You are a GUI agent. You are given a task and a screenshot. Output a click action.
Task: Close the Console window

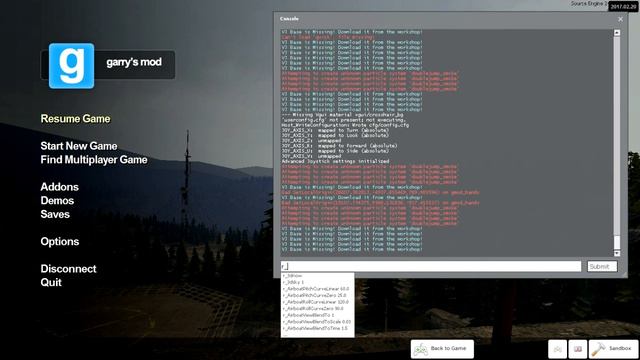point(620,19)
